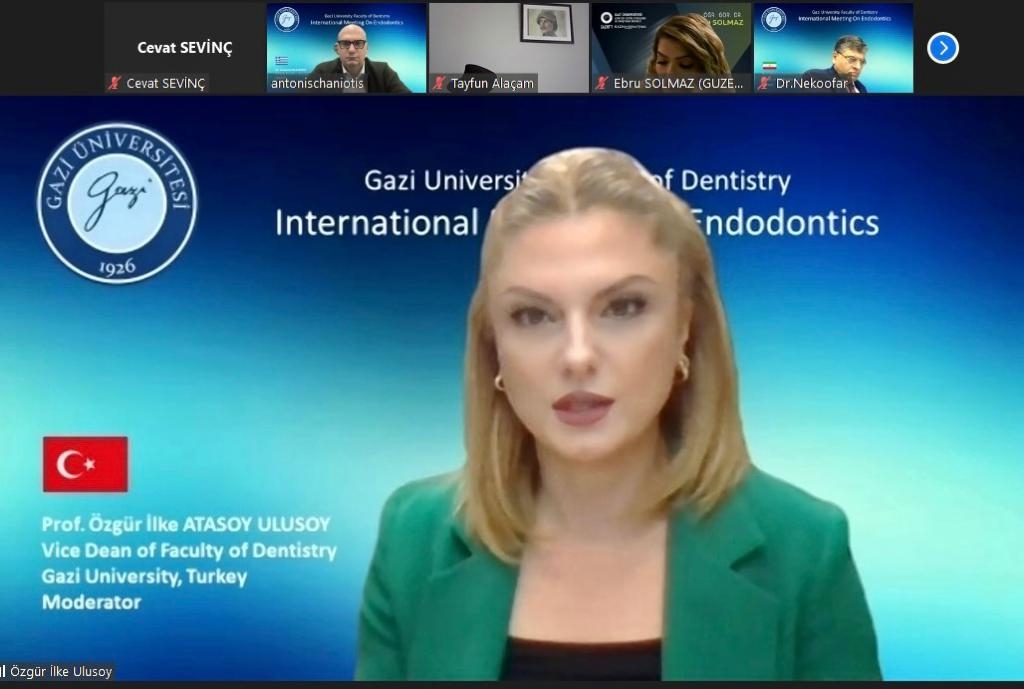Click the 'Özgür İlke Ulusoy' speaker name label
The width and height of the screenshot is (1024, 689).
(x=61, y=671)
